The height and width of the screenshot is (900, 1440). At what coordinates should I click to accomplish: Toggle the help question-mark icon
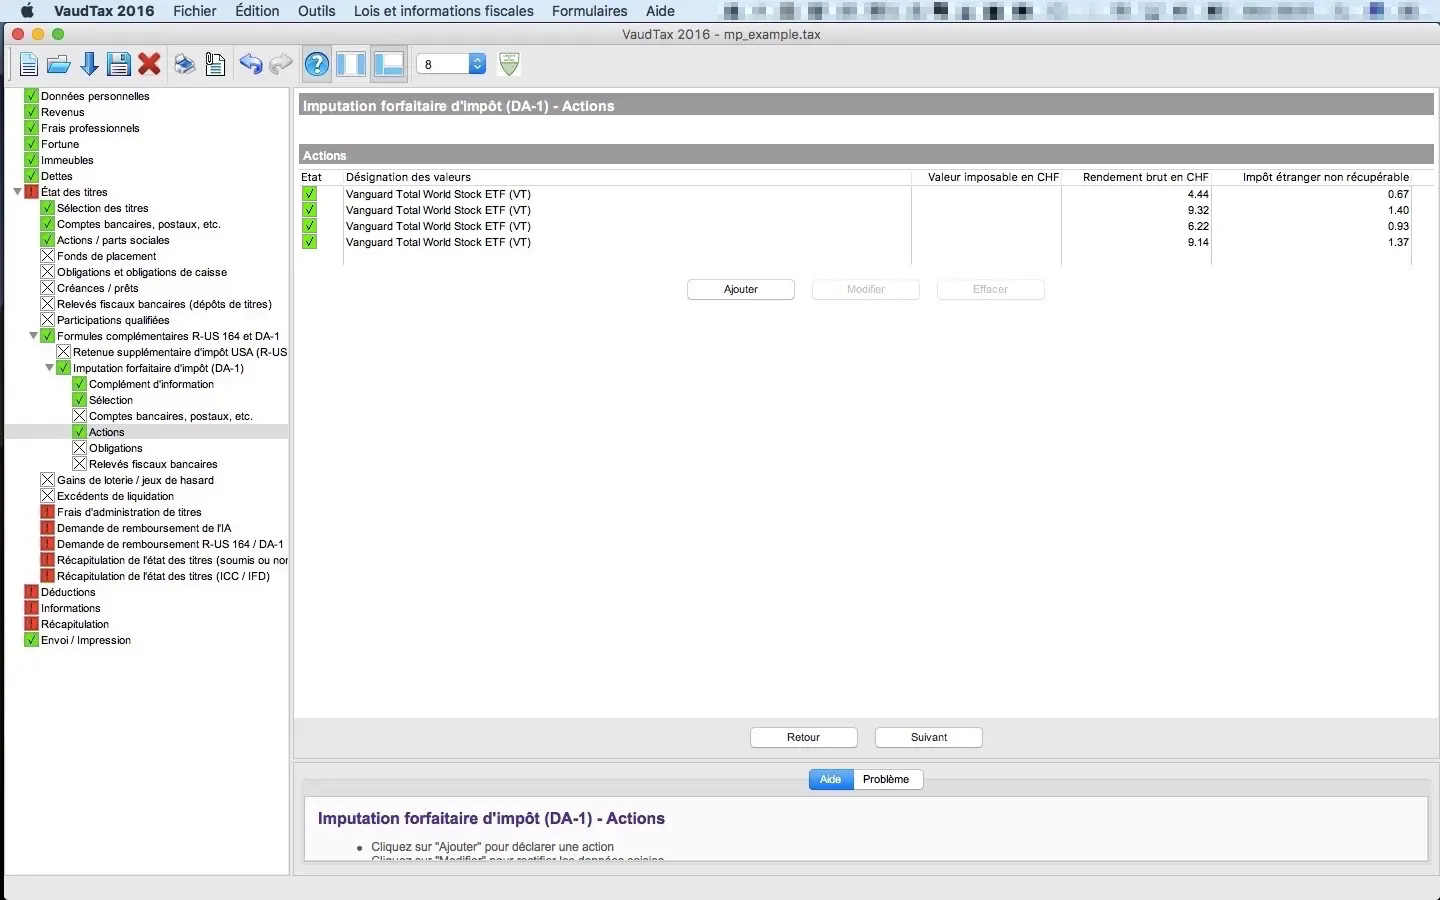pyautogui.click(x=317, y=65)
